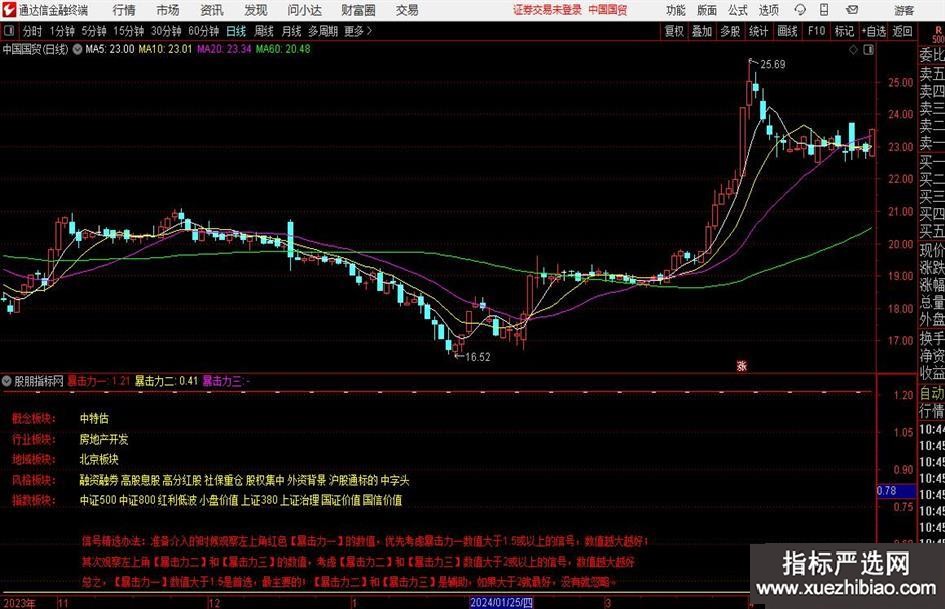
Task: Add stock with the +自选 button
Action: point(873,31)
